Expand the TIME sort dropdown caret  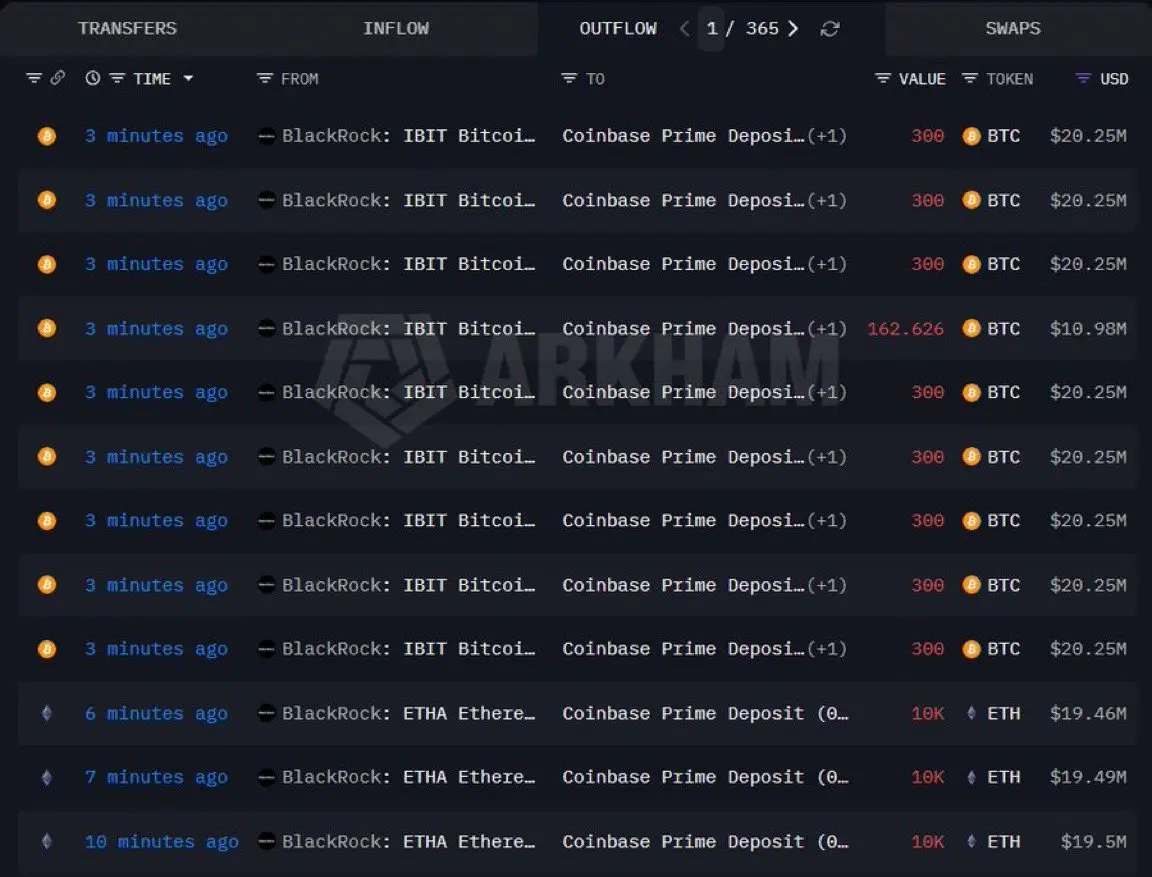188,78
